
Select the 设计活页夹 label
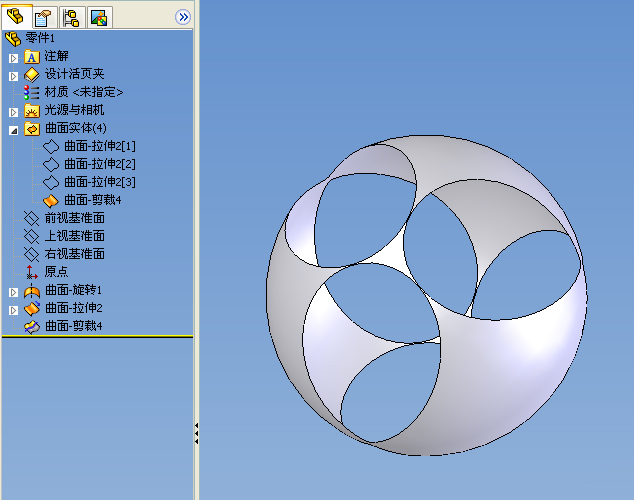74,74
